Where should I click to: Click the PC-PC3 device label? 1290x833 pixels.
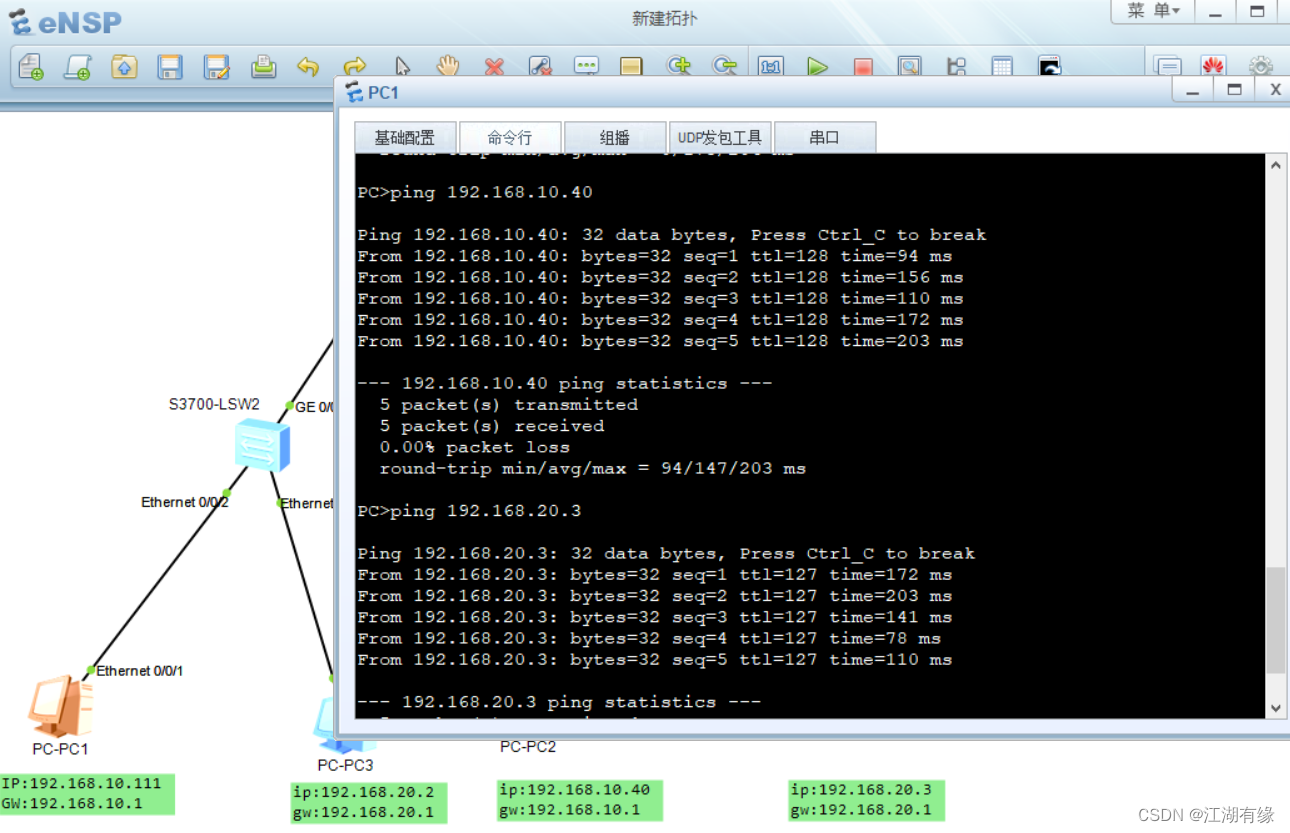tap(345, 765)
